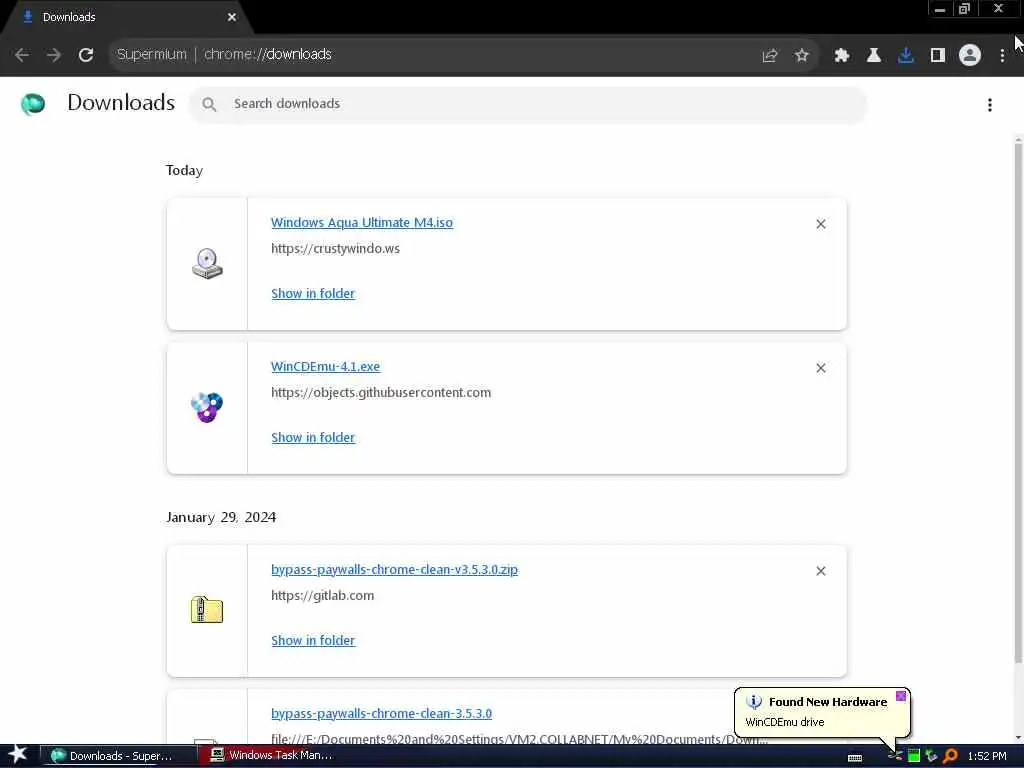Click the magnifier icon in search box
The width and height of the screenshot is (1024, 768).
point(209,104)
